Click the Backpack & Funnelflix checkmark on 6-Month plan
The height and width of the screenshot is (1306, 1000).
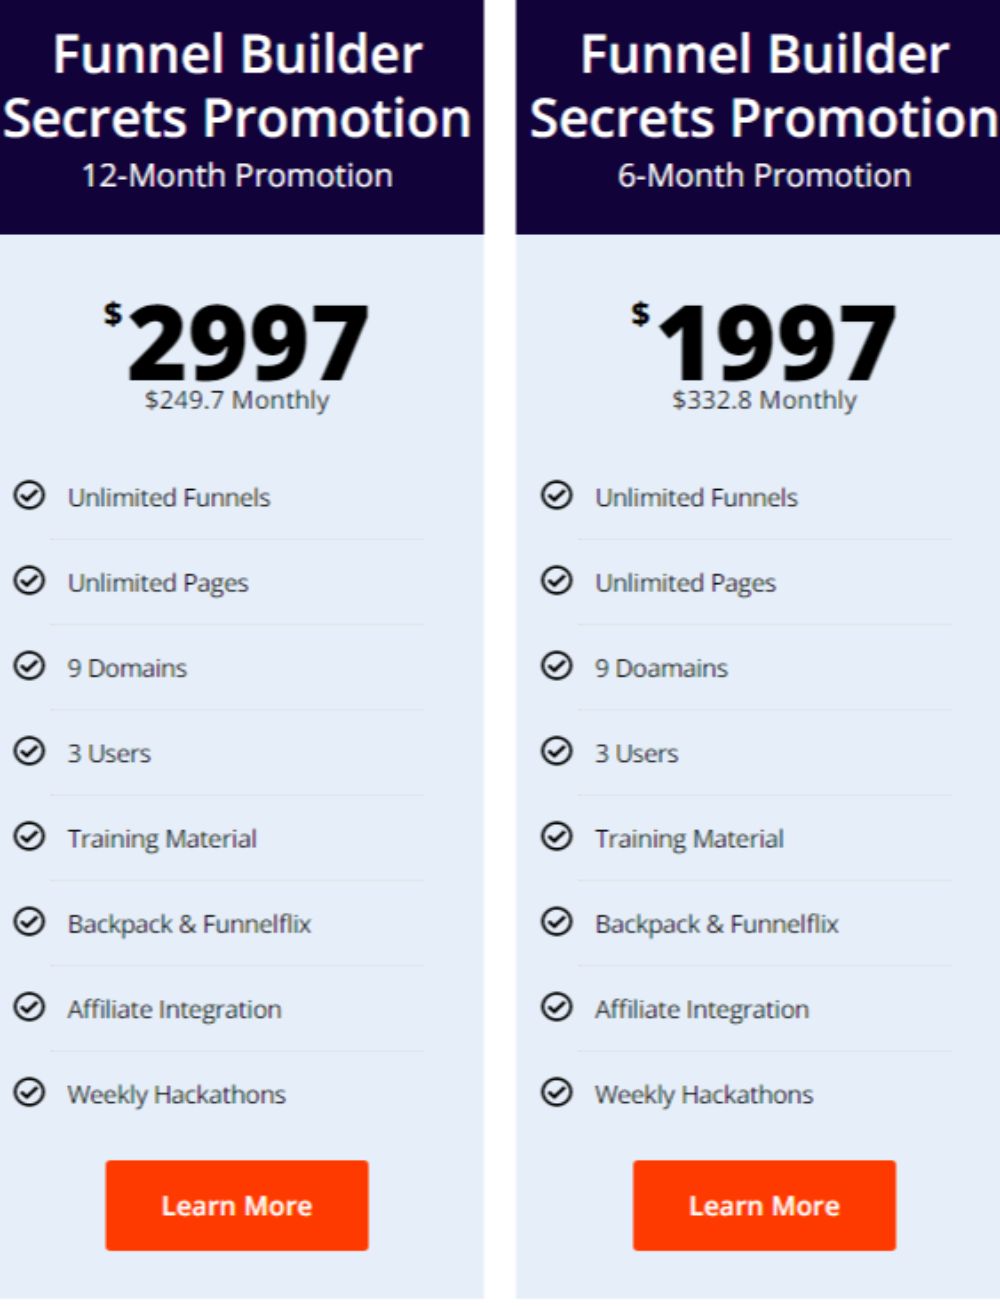click(x=557, y=921)
